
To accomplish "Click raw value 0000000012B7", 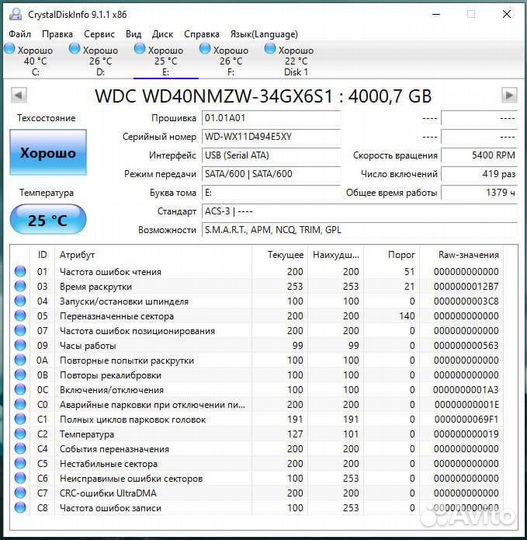I will 466,287.
